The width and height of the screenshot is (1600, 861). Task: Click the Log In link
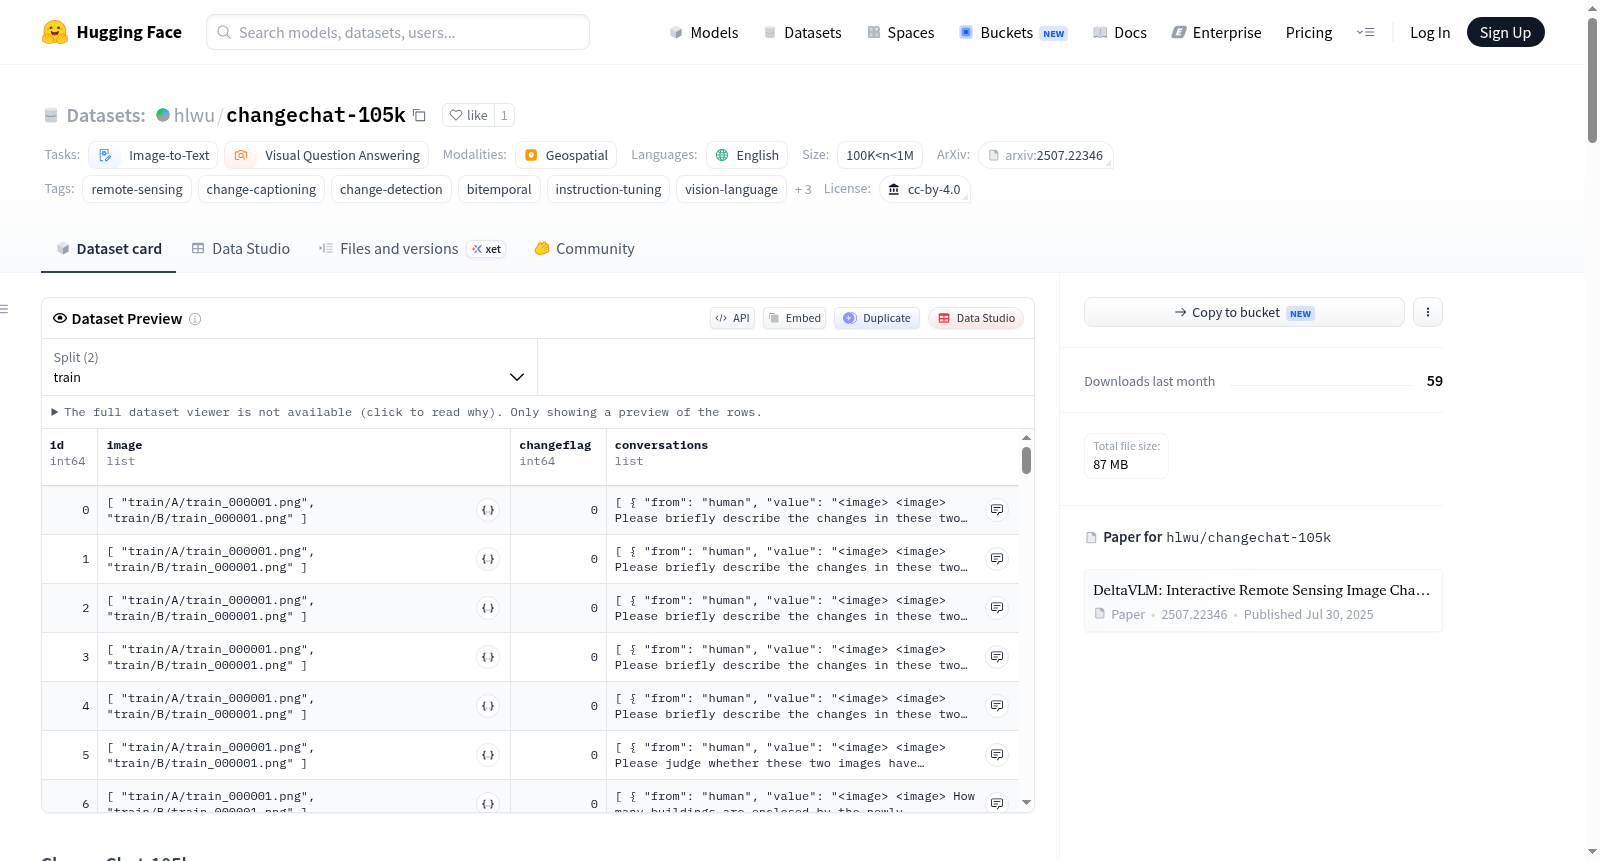pos(1430,32)
